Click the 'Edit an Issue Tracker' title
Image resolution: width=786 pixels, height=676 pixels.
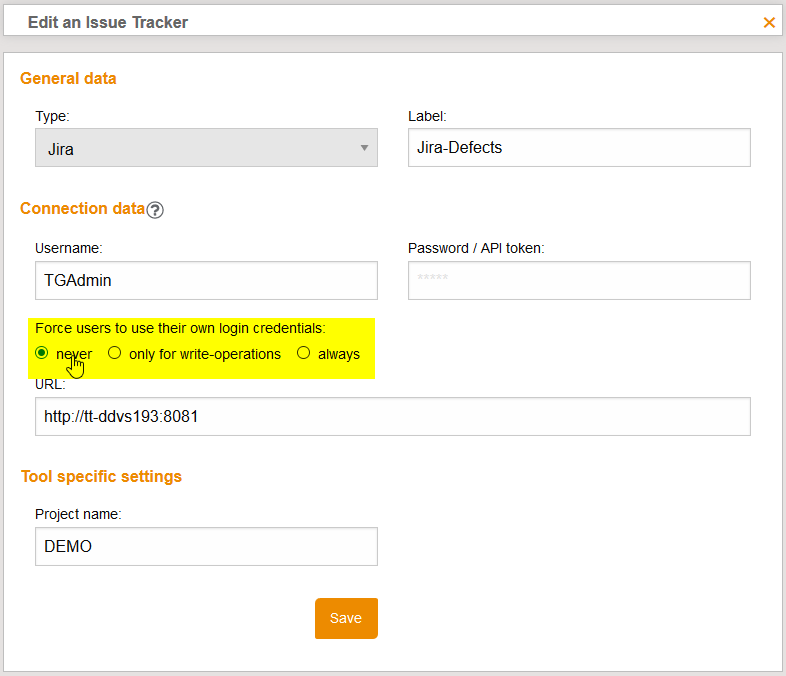(x=108, y=22)
